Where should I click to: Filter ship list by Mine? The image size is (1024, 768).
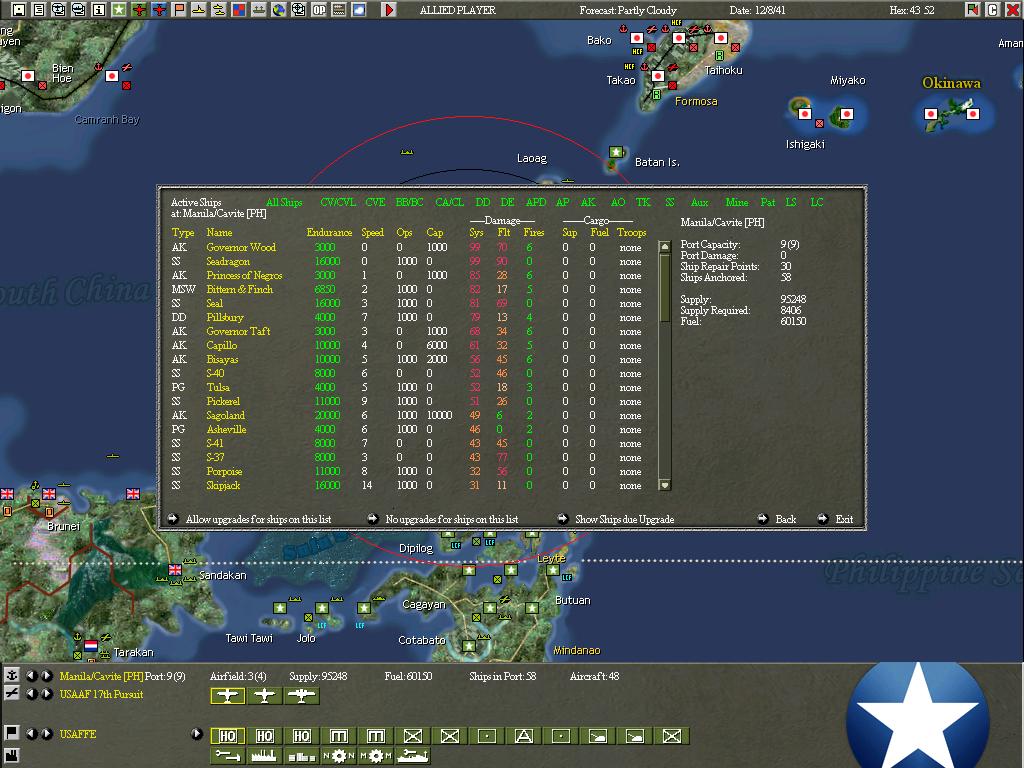click(737, 202)
